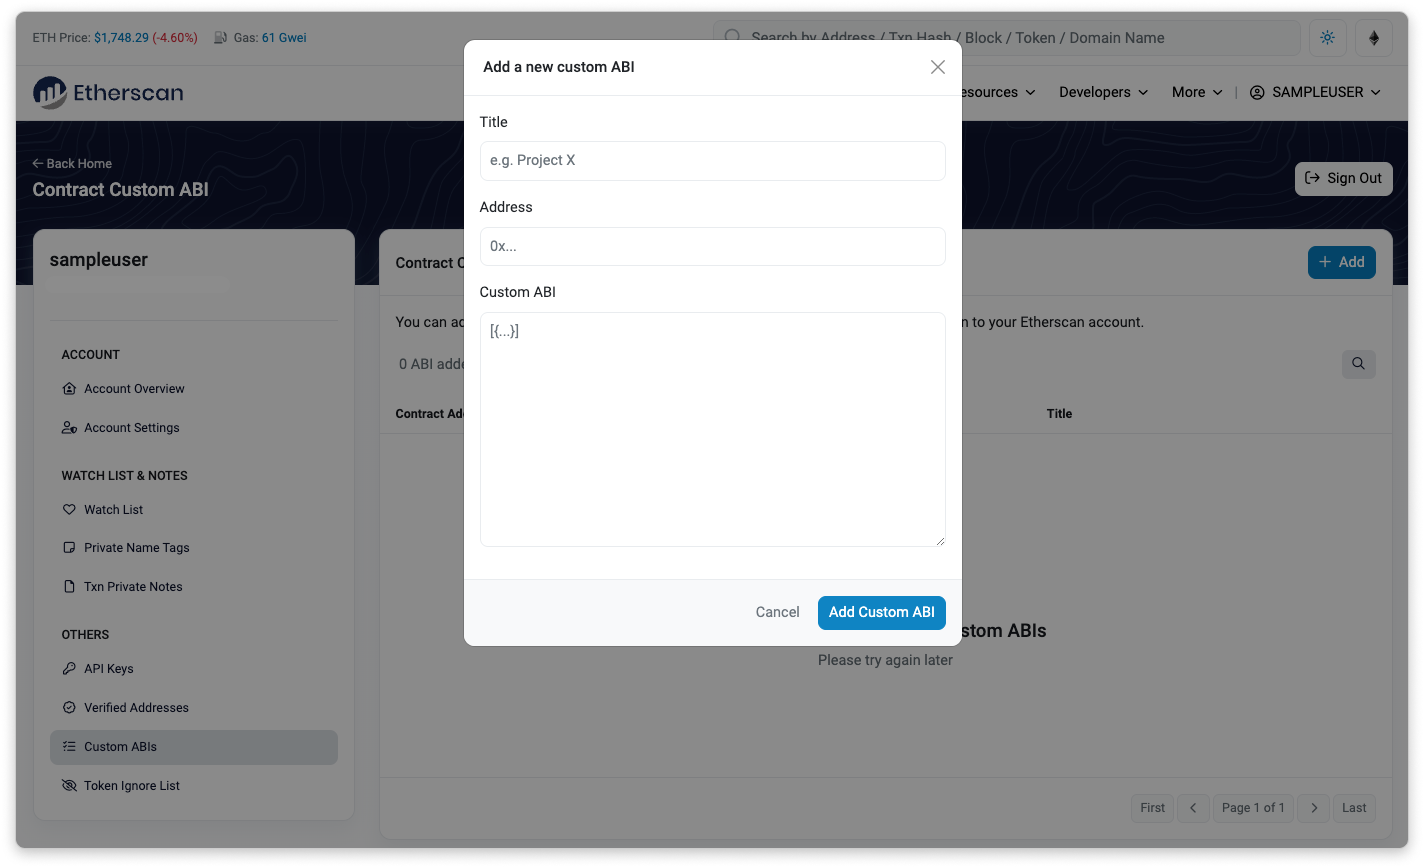Expand the More menu

[1196, 92]
